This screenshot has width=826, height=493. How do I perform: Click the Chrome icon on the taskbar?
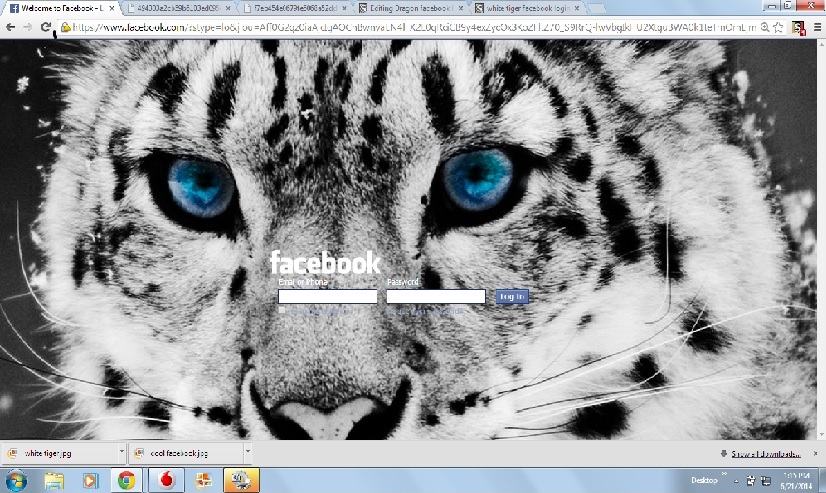pos(126,480)
